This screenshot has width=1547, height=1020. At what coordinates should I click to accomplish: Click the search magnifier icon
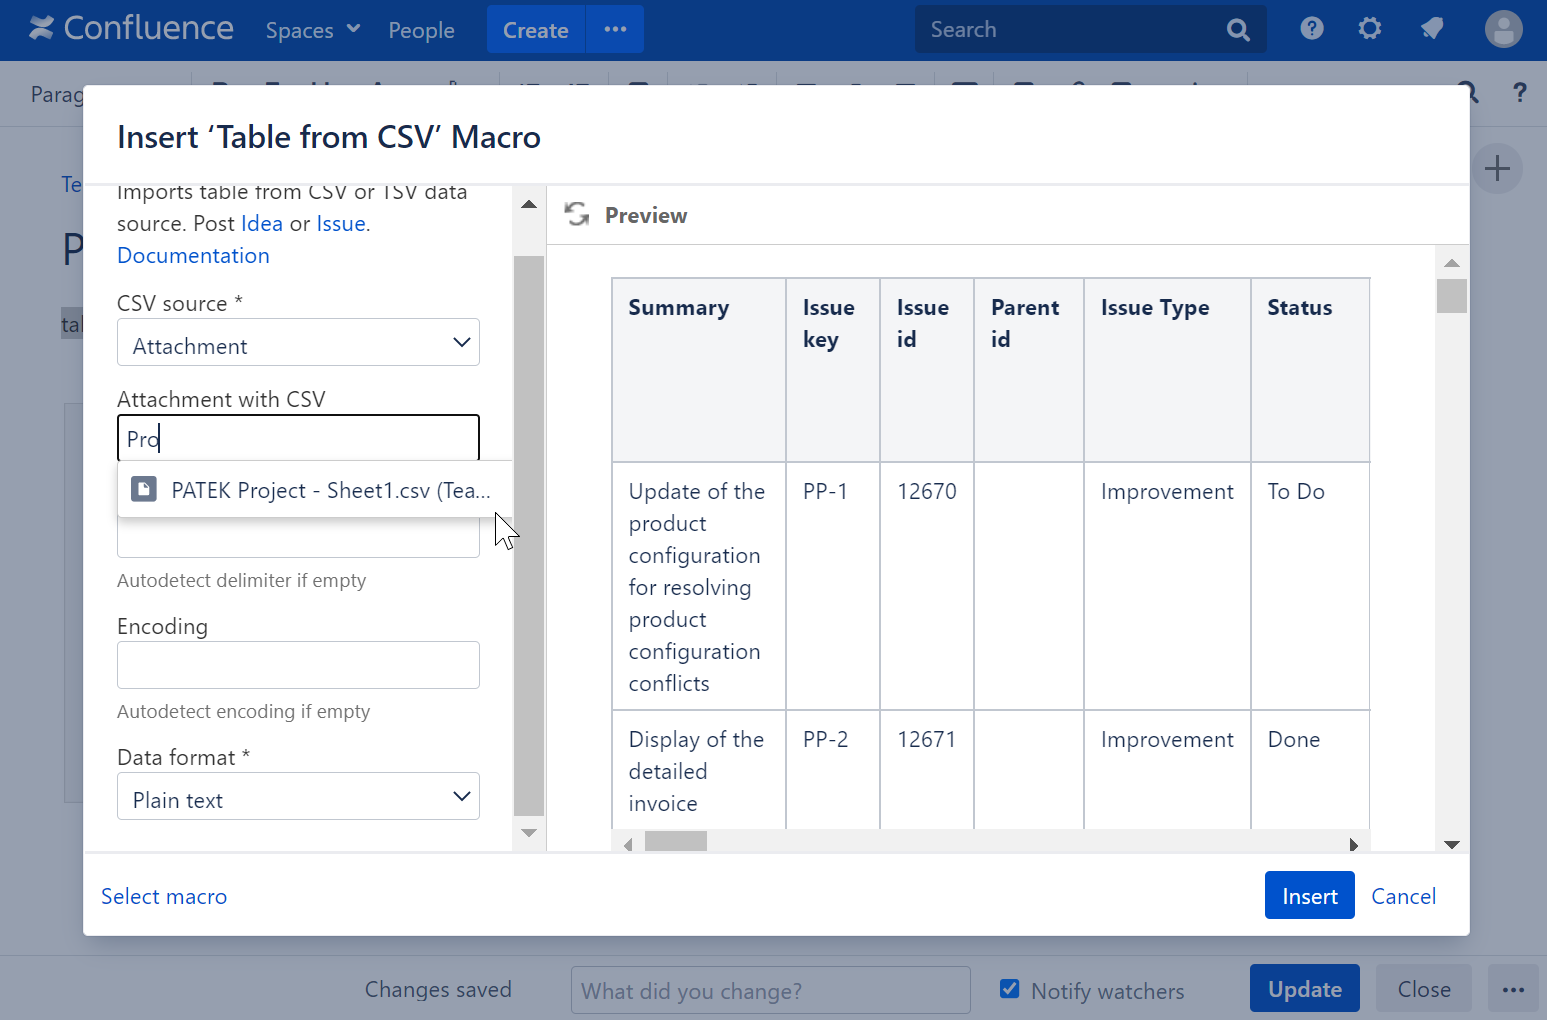coord(1238,29)
